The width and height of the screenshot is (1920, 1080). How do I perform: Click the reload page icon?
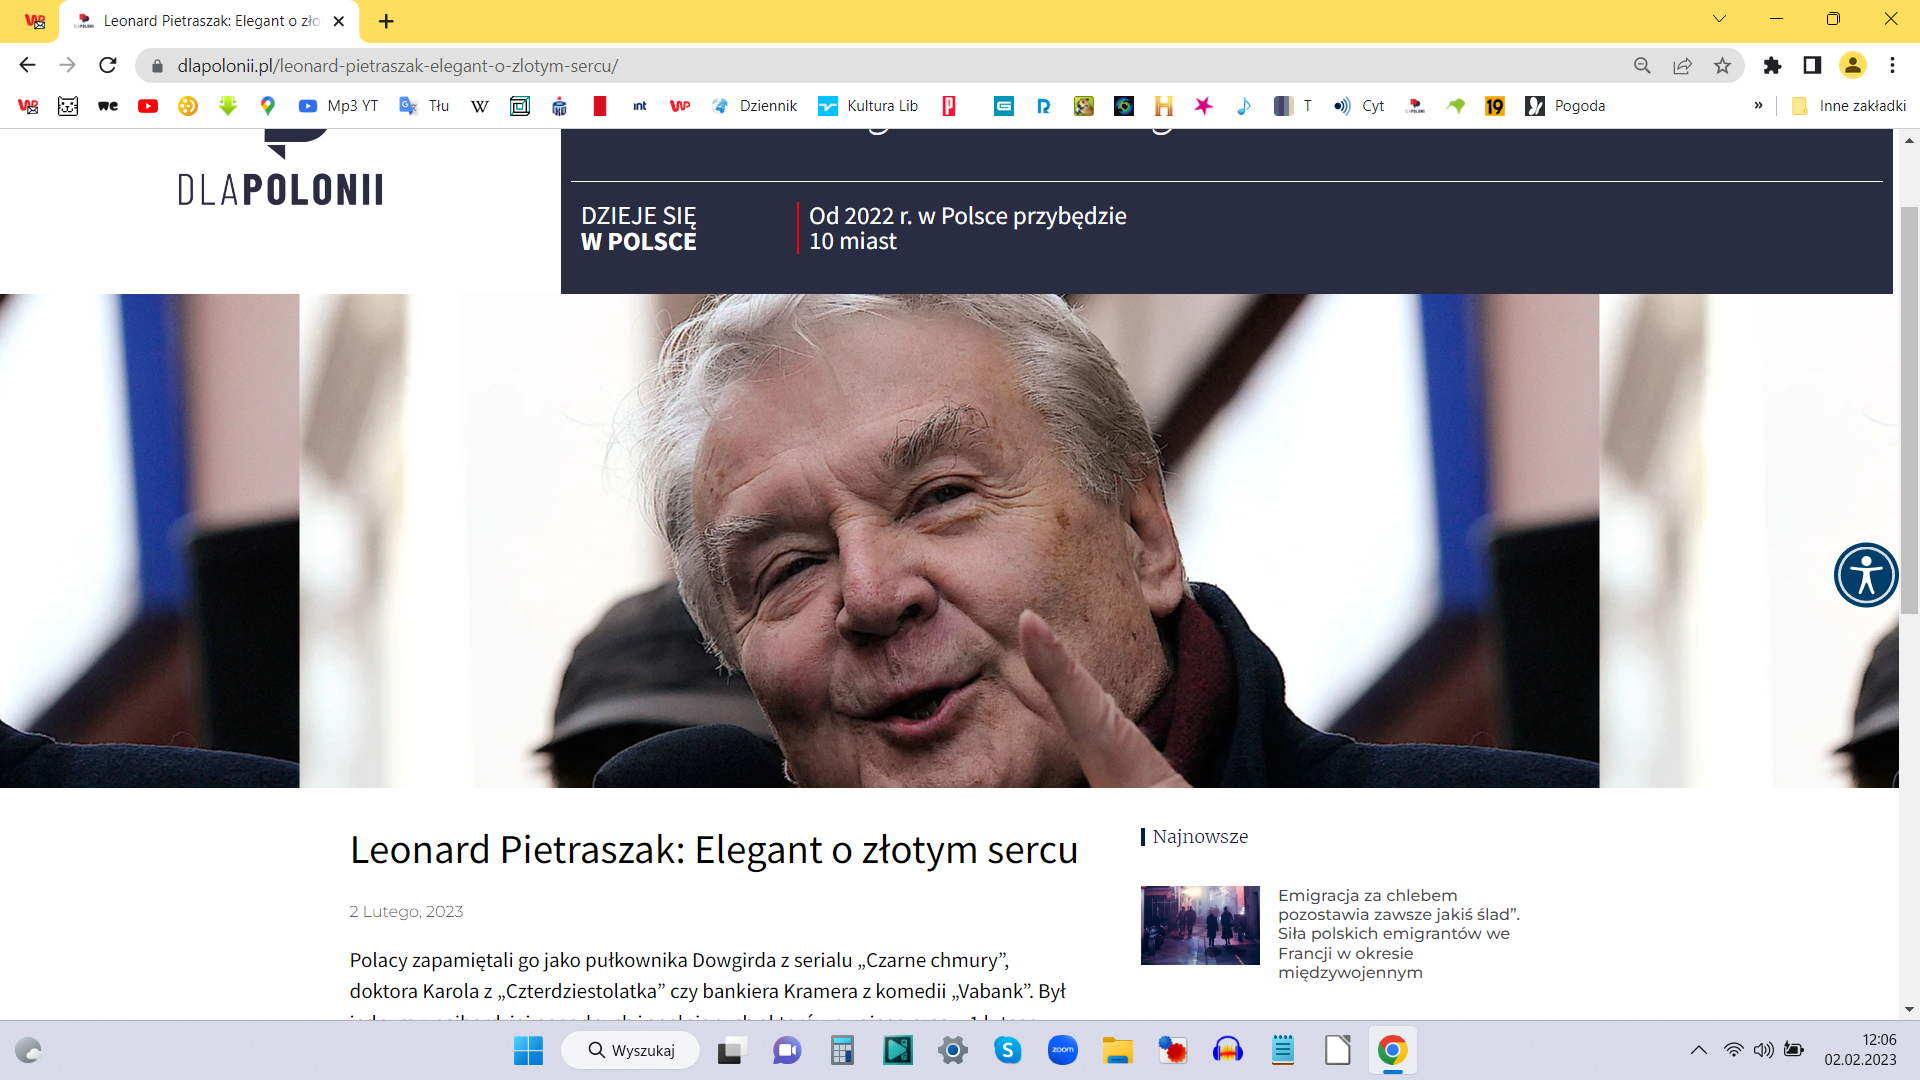click(108, 65)
